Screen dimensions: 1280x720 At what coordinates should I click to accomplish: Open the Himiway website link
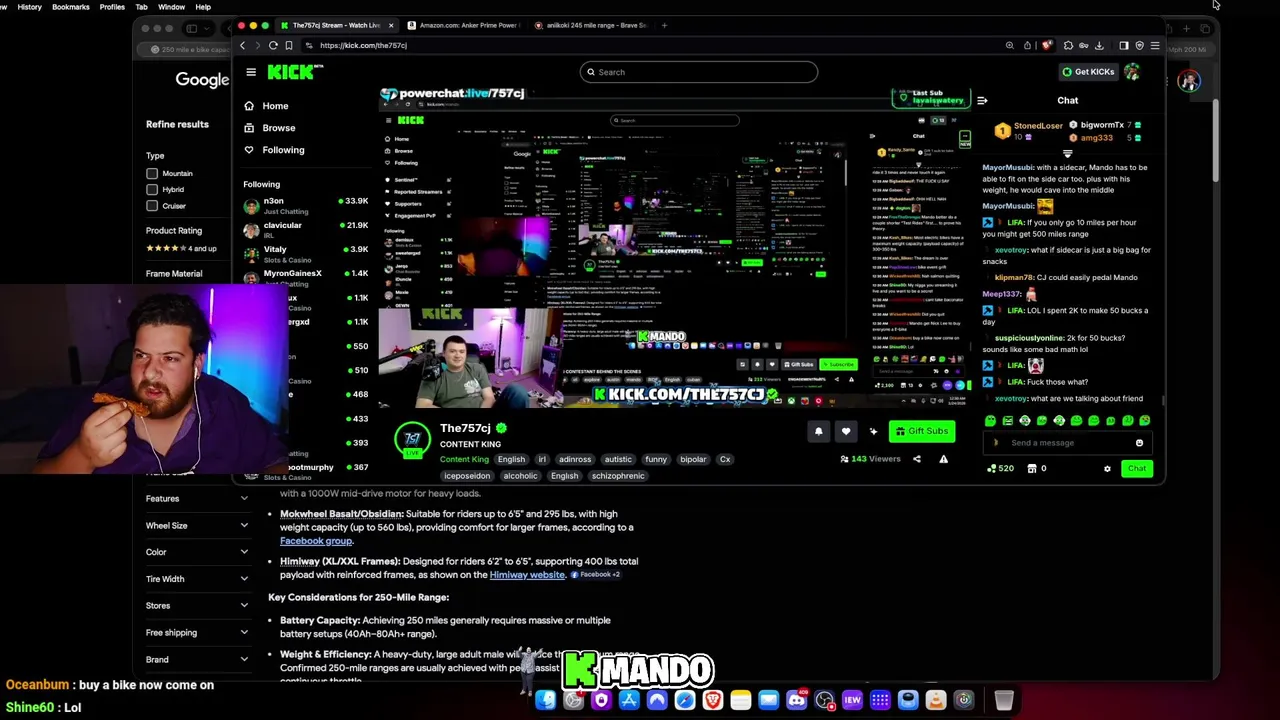[527, 575]
